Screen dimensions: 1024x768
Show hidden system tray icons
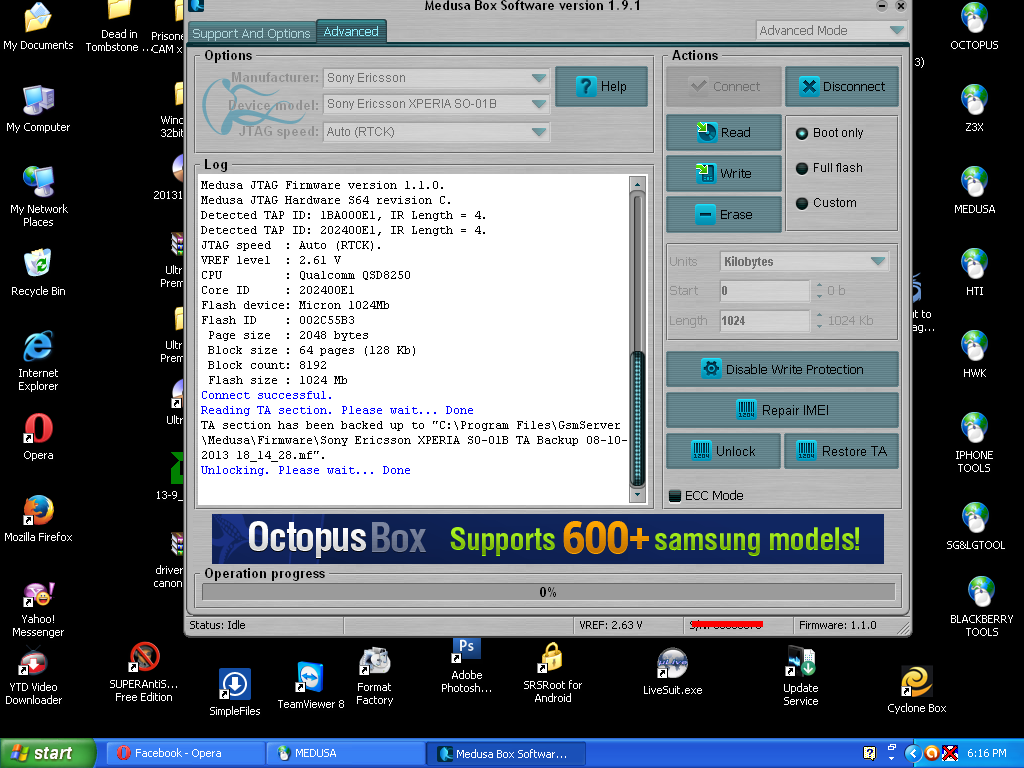coord(912,753)
